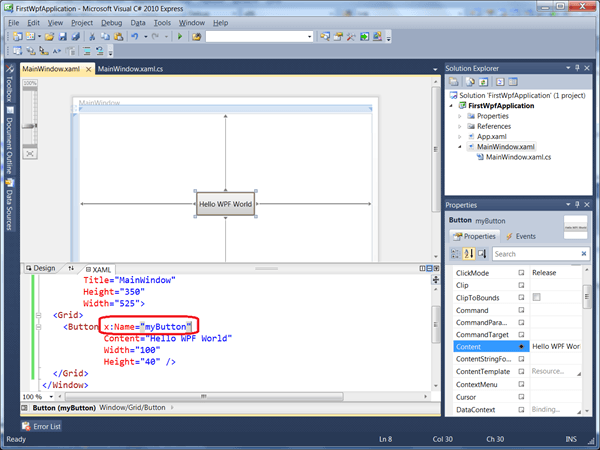Pin the Solution Explorer panel

coord(577,68)
